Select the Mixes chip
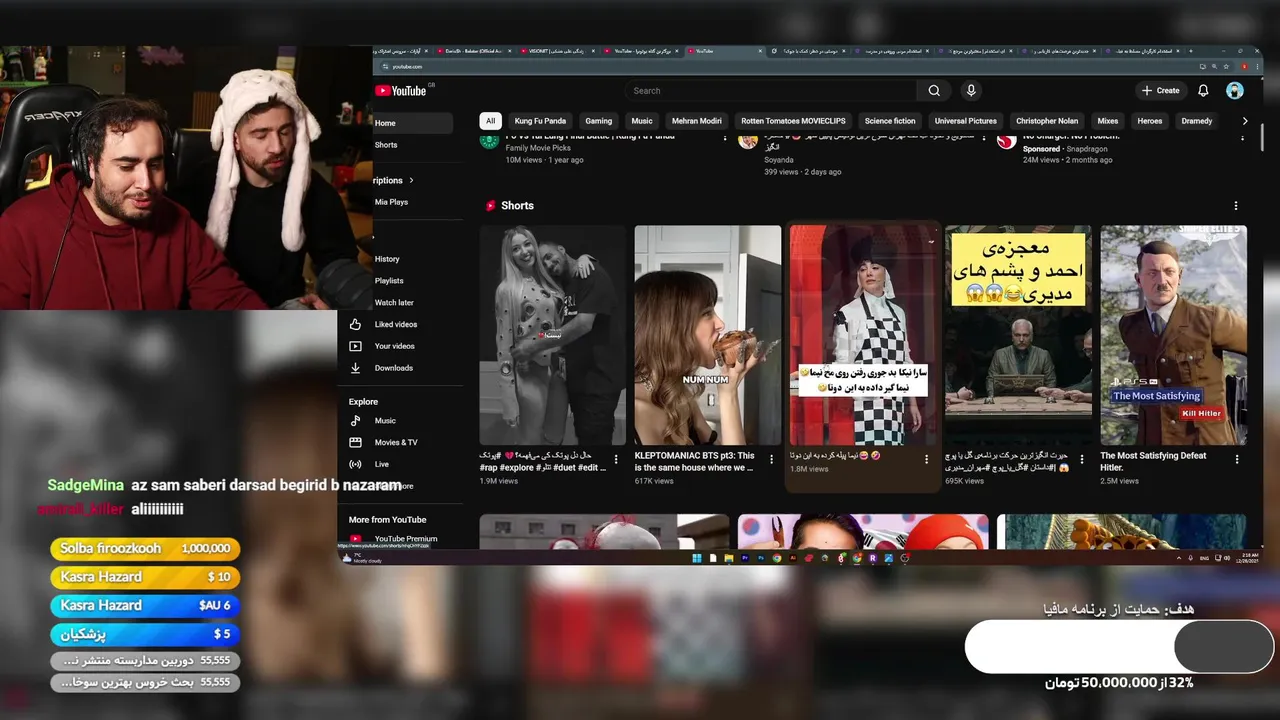The image size is (1280, 720). [1108, 121]
